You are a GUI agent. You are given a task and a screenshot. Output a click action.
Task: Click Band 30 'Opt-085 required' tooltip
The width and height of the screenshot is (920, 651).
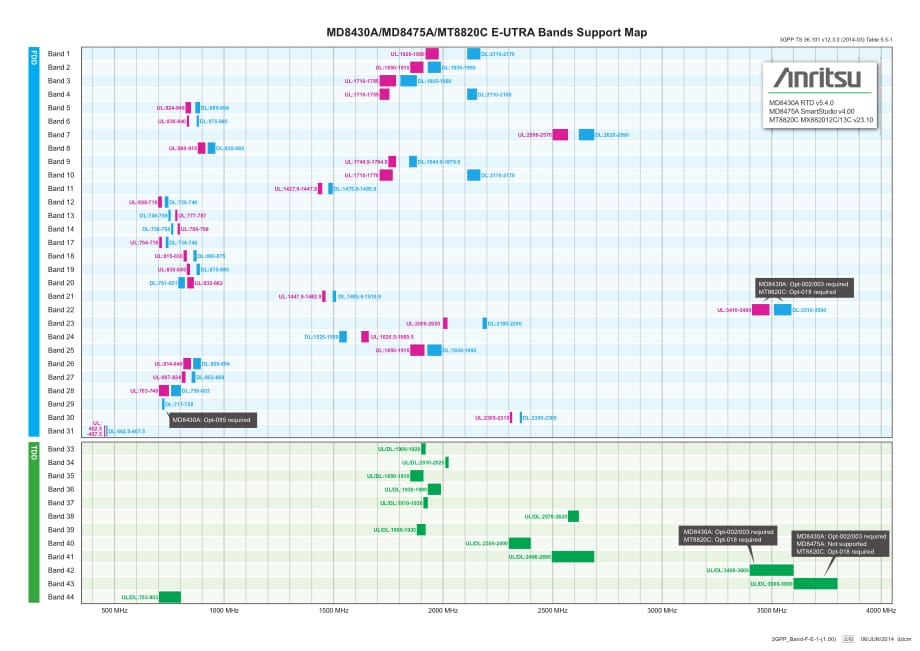point(213,420)
